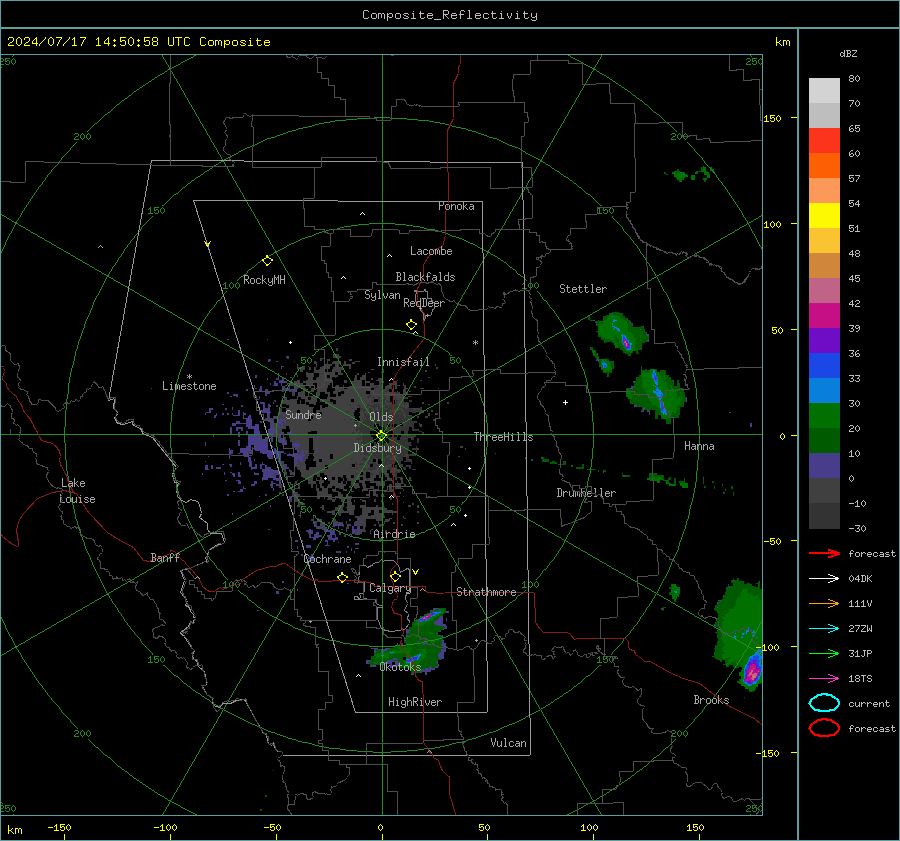The height and width of the screenshot is (841, 900).
Task: Click the white 04DK arrow icon
Action: click(x=824, y=579)
